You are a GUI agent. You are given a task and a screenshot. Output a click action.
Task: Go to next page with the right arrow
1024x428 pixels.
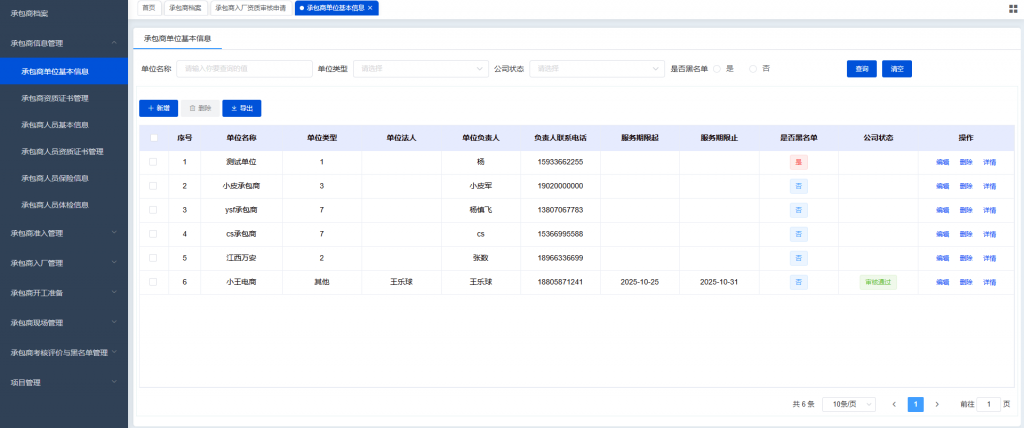pos(937,404)
